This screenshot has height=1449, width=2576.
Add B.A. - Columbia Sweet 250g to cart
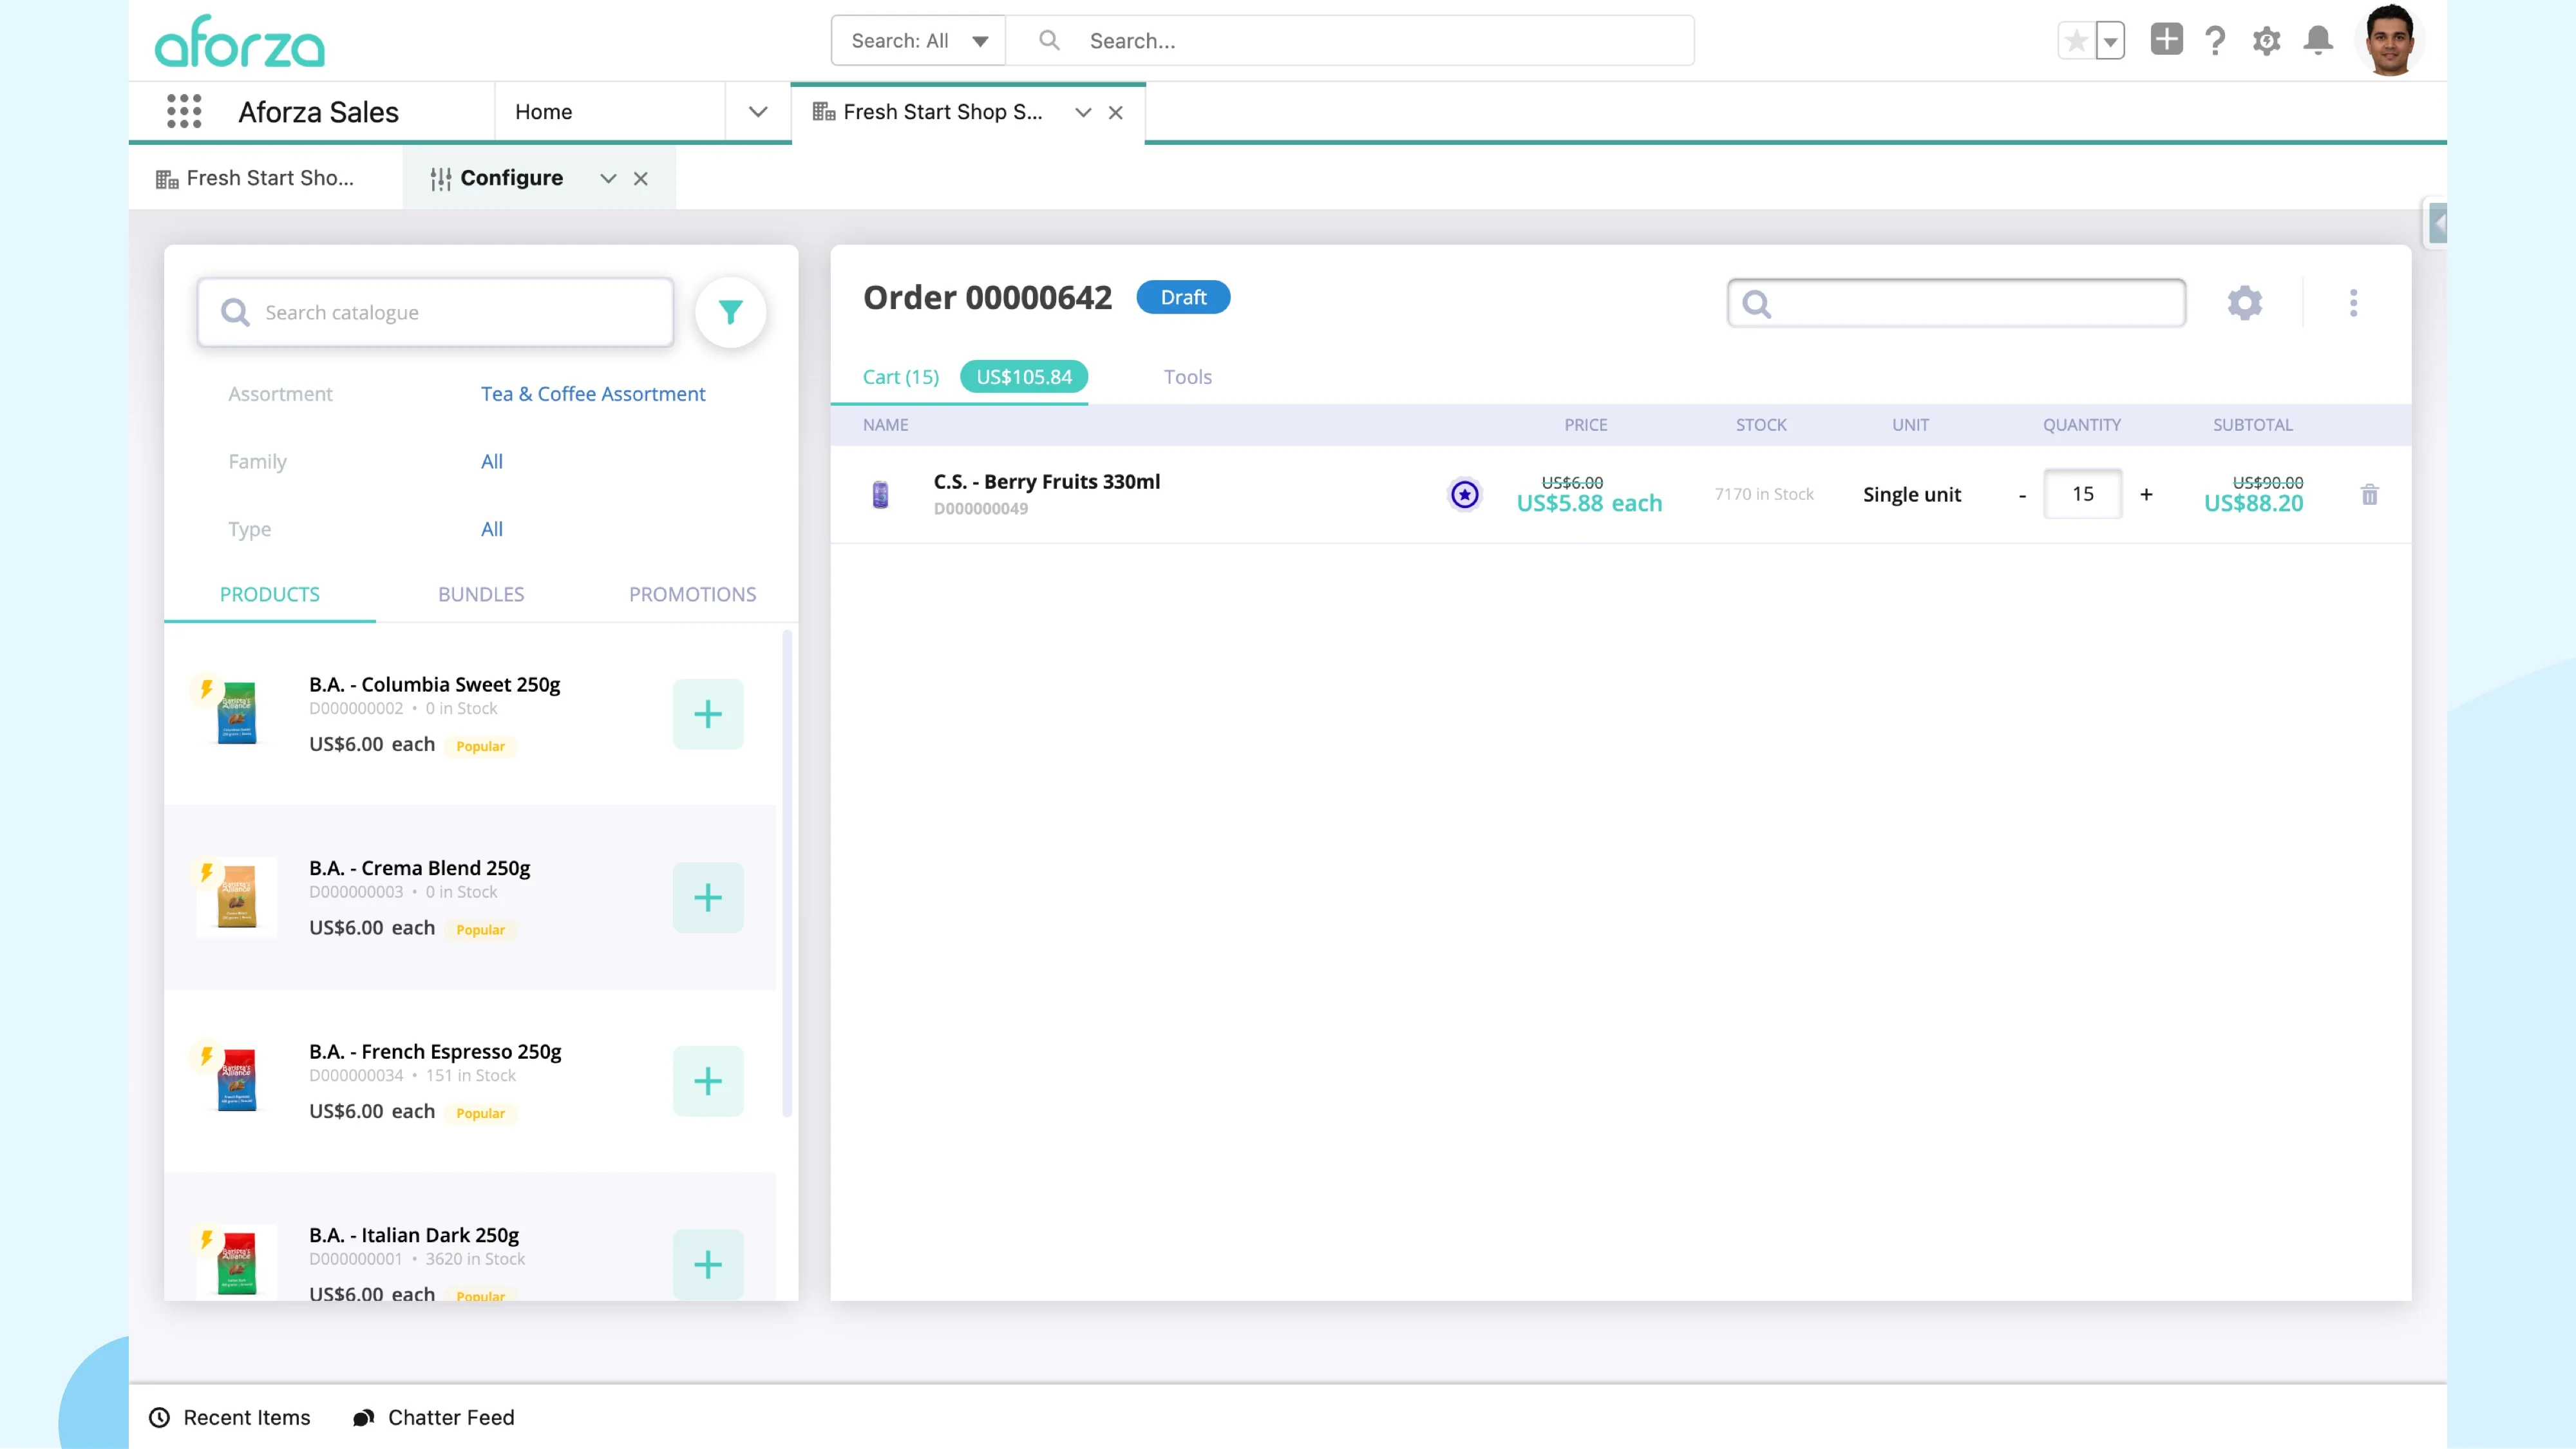coord(708,714)
